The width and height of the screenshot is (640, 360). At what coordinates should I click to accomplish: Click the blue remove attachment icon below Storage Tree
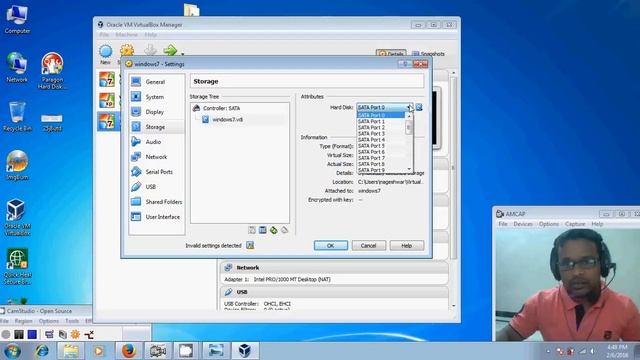click(x=262, y=231)
